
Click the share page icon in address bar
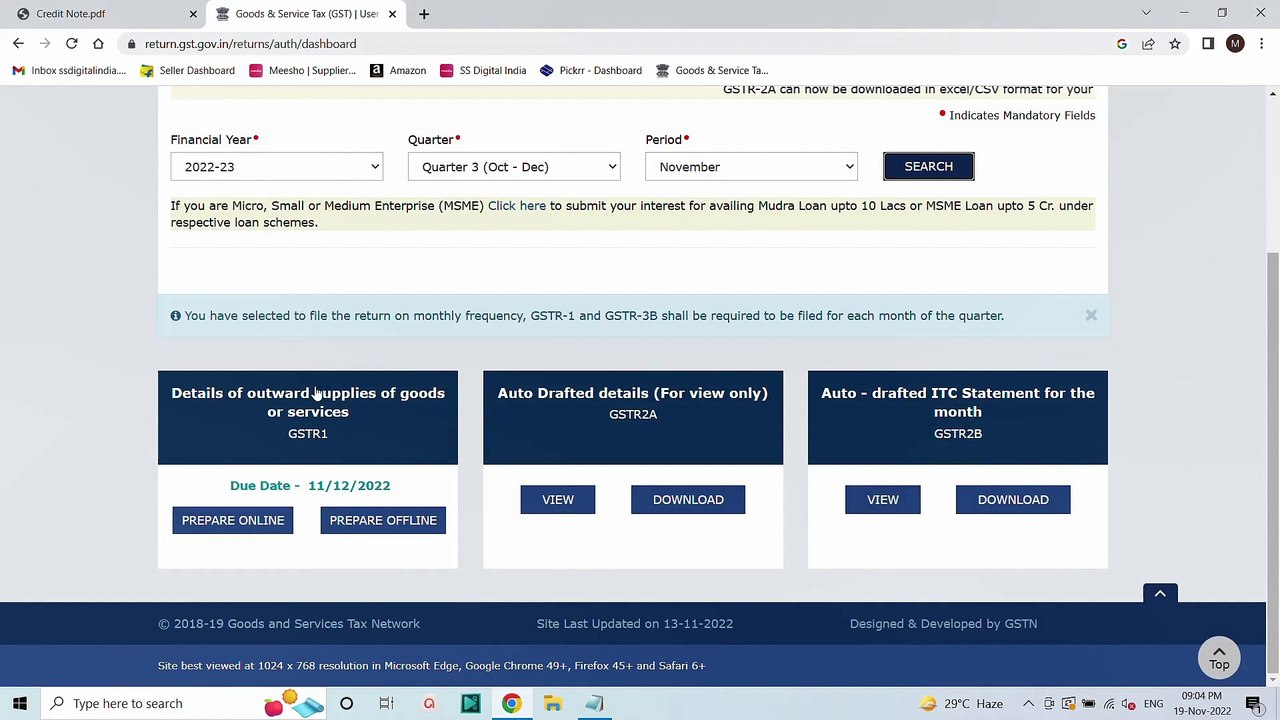[x=1148, y=43]
